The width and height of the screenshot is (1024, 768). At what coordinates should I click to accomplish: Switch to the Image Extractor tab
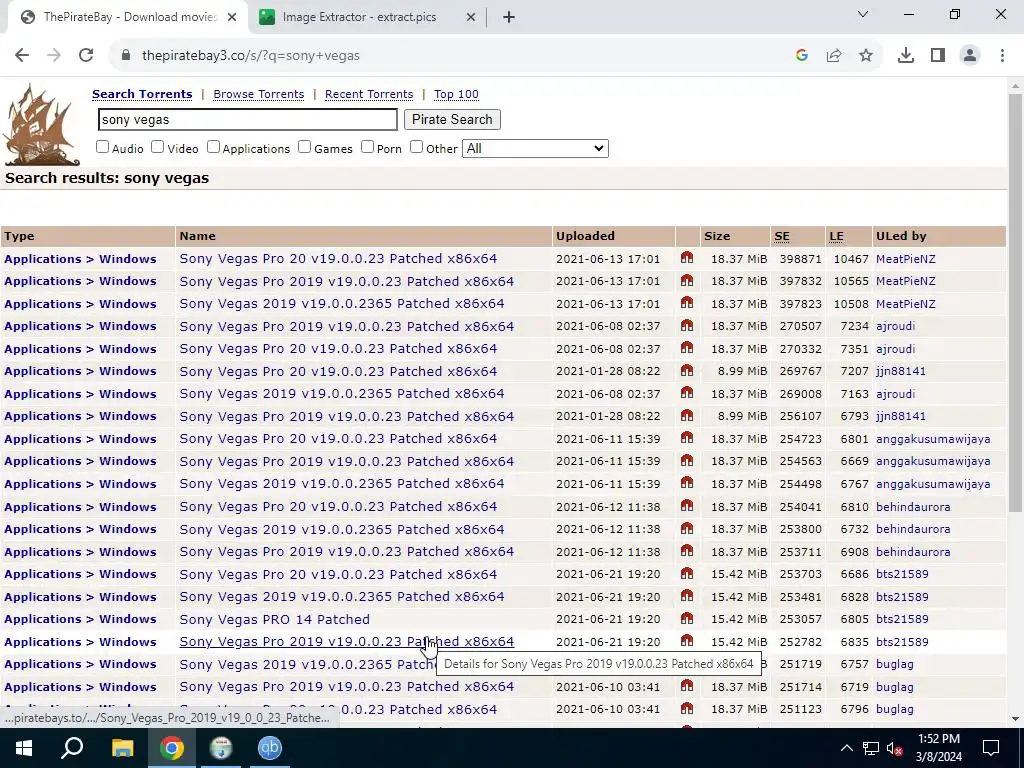tap(359, 17)
